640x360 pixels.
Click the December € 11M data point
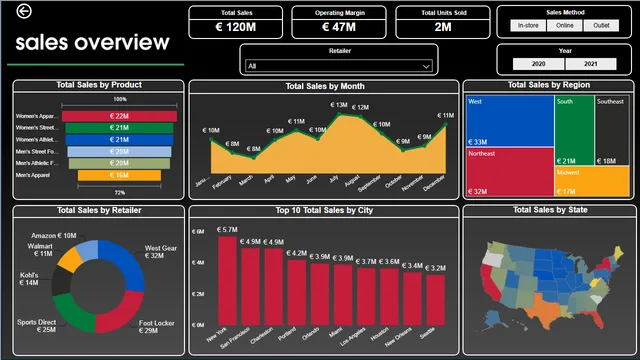pyautogui.click(x=446, y=124)
